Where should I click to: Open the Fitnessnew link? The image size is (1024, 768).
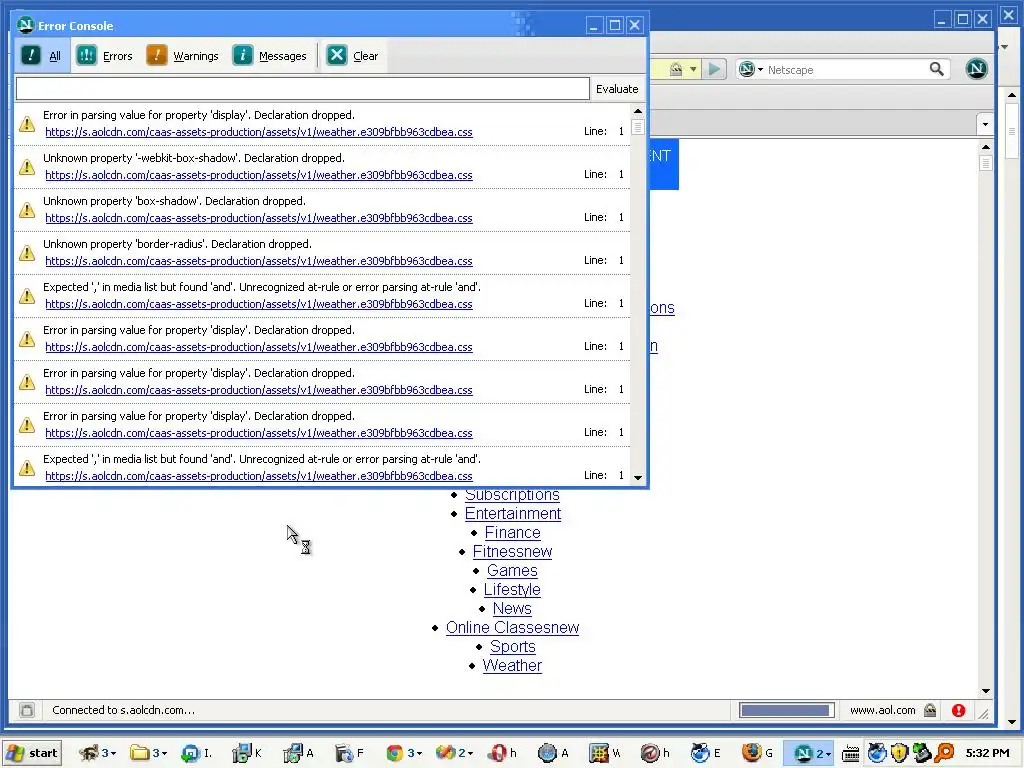pyautogui.click(x=513, y=552)
